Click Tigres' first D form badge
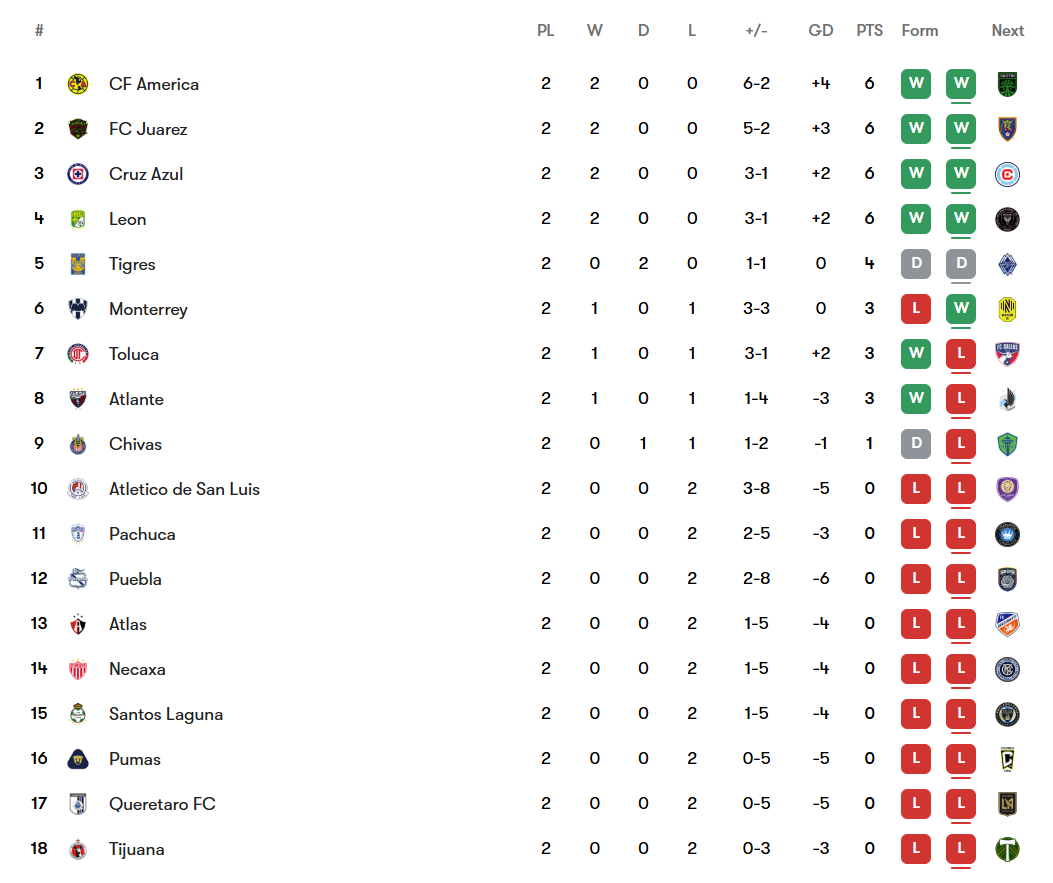This screenshot has height=883, width=1053. click(x=916, y=264)
